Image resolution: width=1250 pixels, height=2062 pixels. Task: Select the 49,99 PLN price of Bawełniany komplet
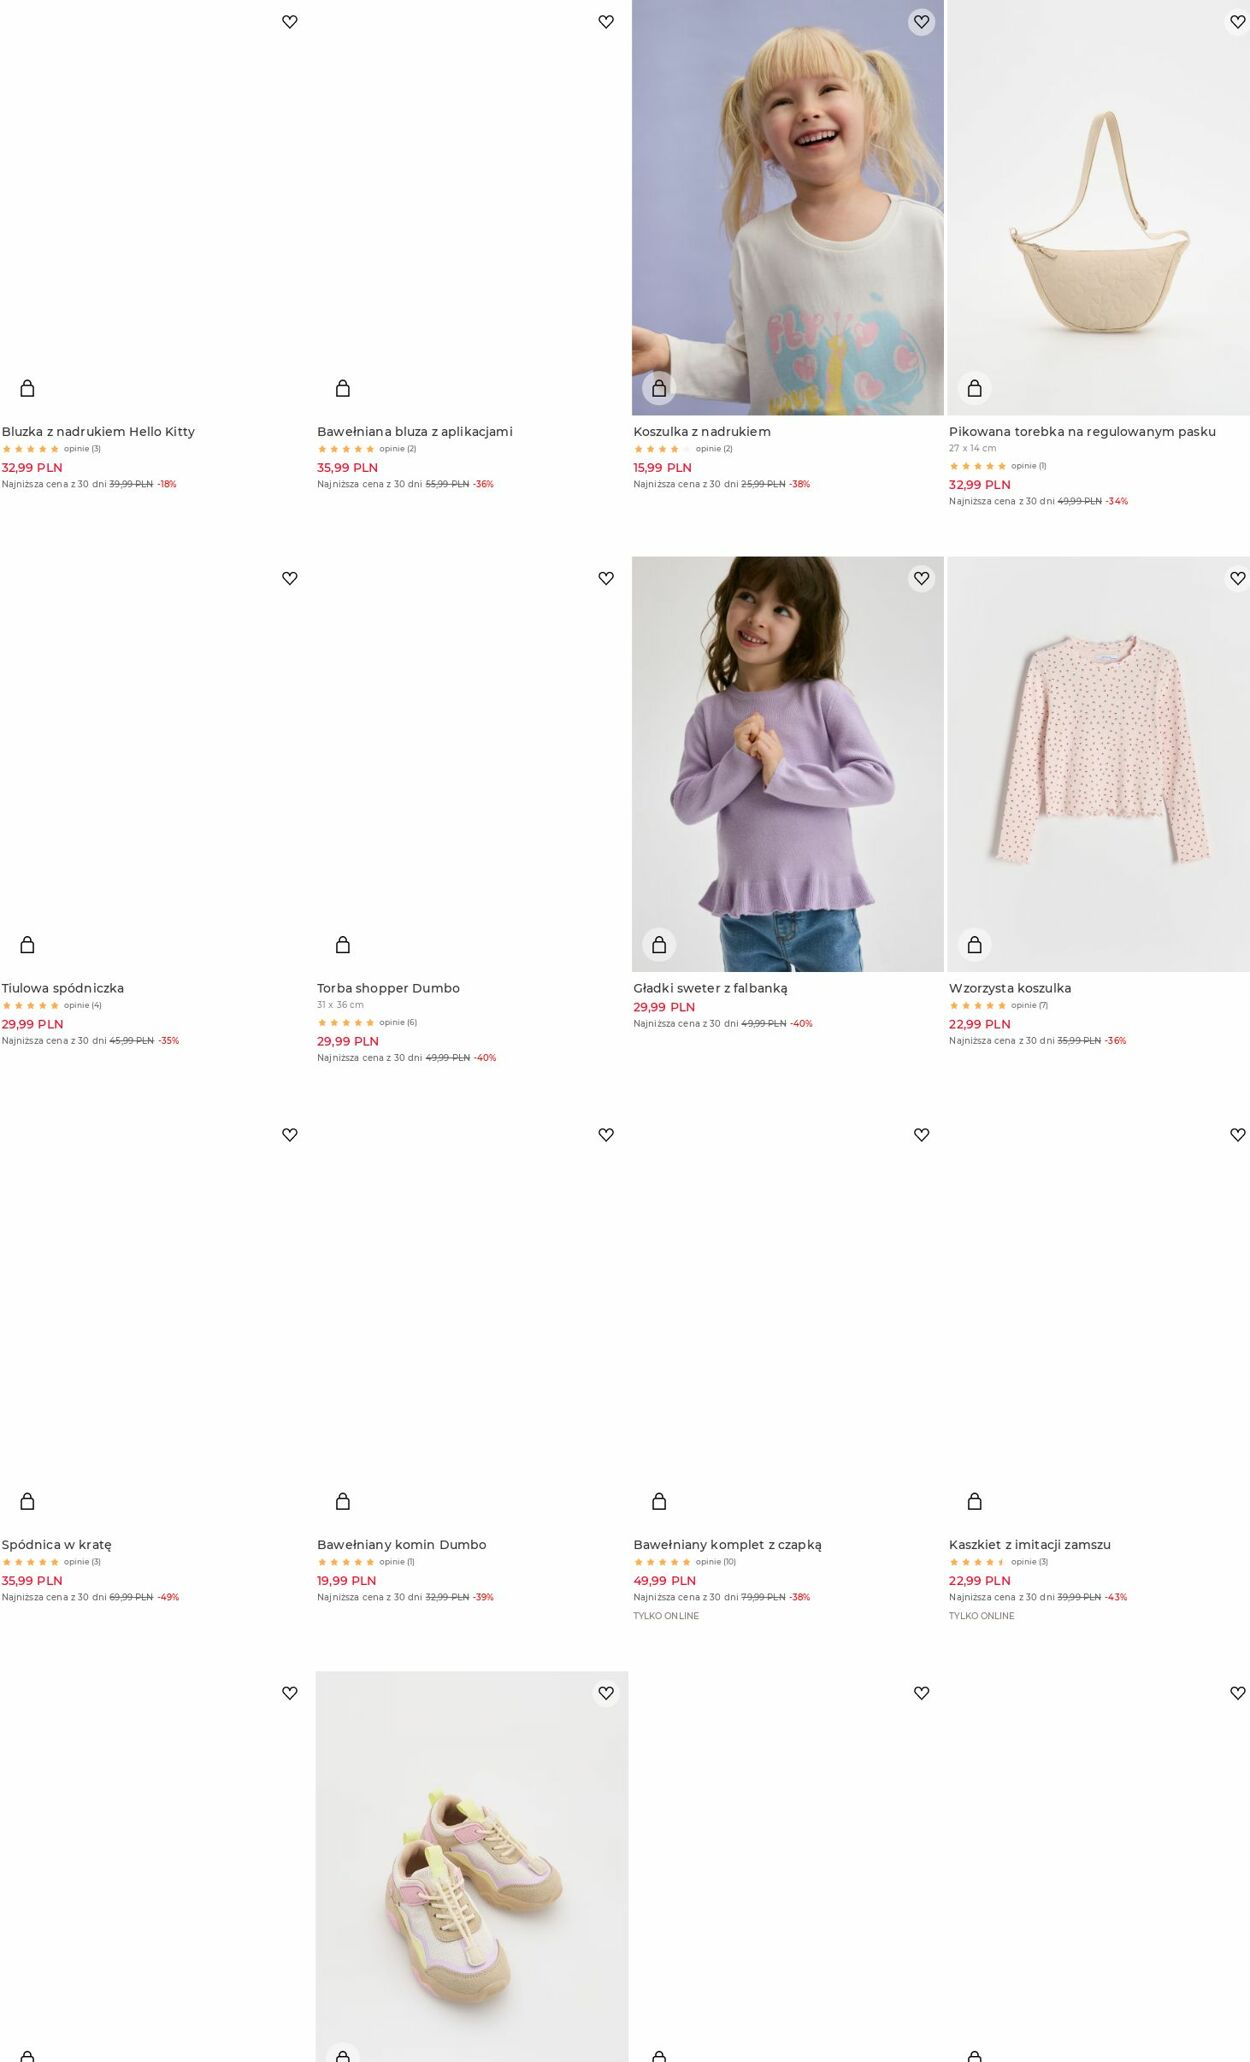[x=665, y=1581]
